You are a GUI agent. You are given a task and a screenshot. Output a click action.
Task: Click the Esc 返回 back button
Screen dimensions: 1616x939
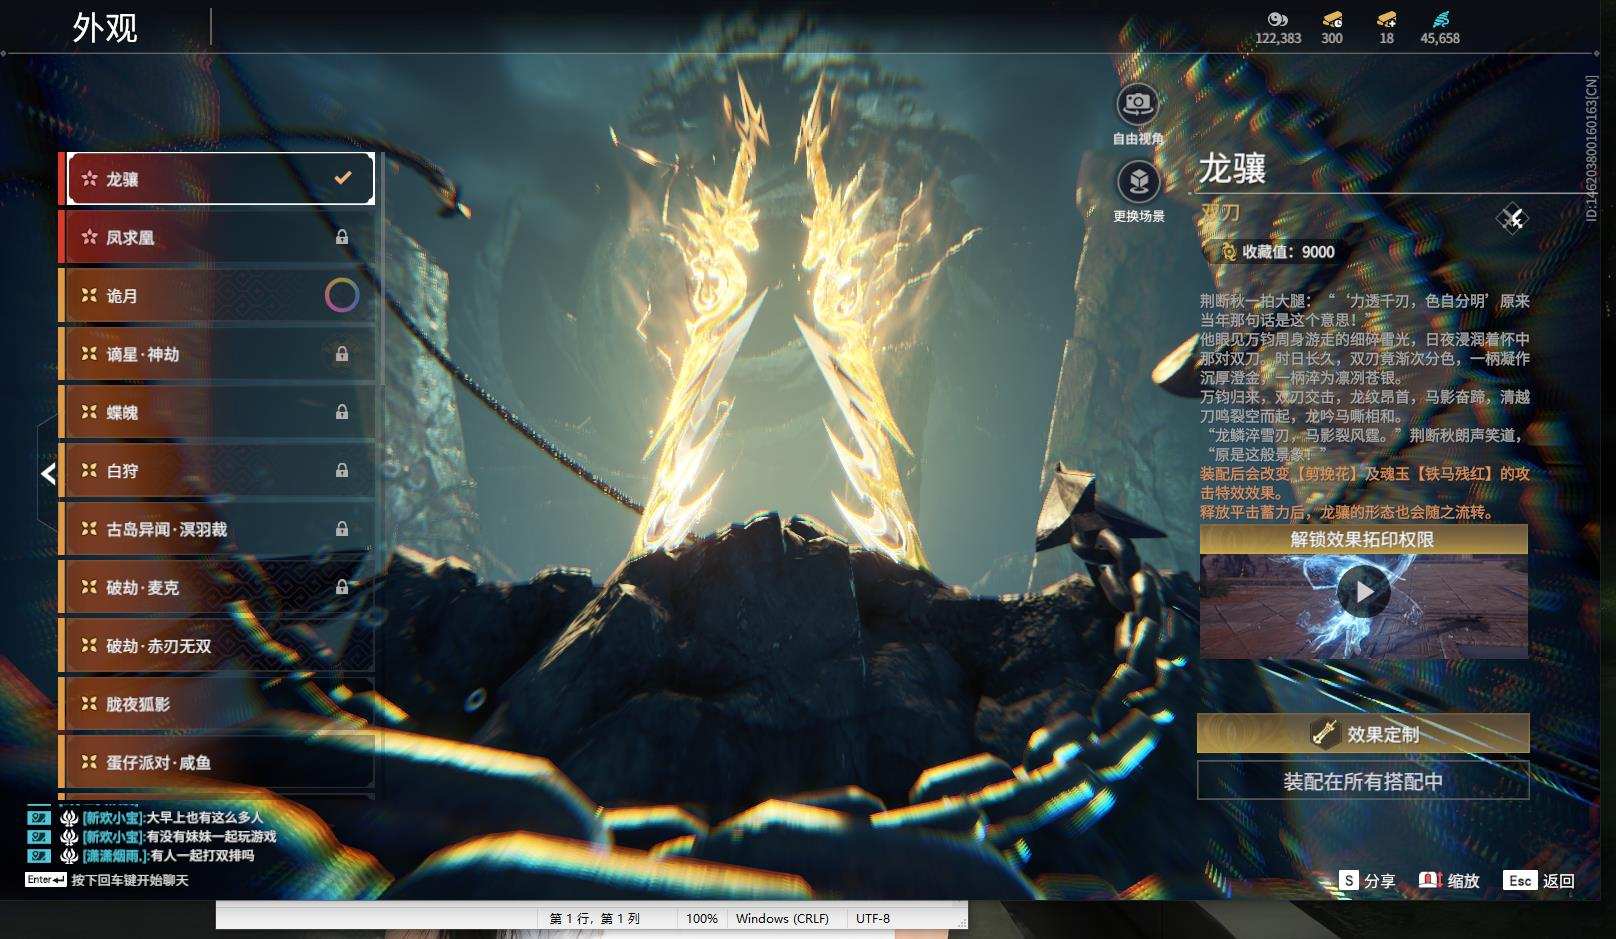pyautogui.click(x=1540, y=880)
